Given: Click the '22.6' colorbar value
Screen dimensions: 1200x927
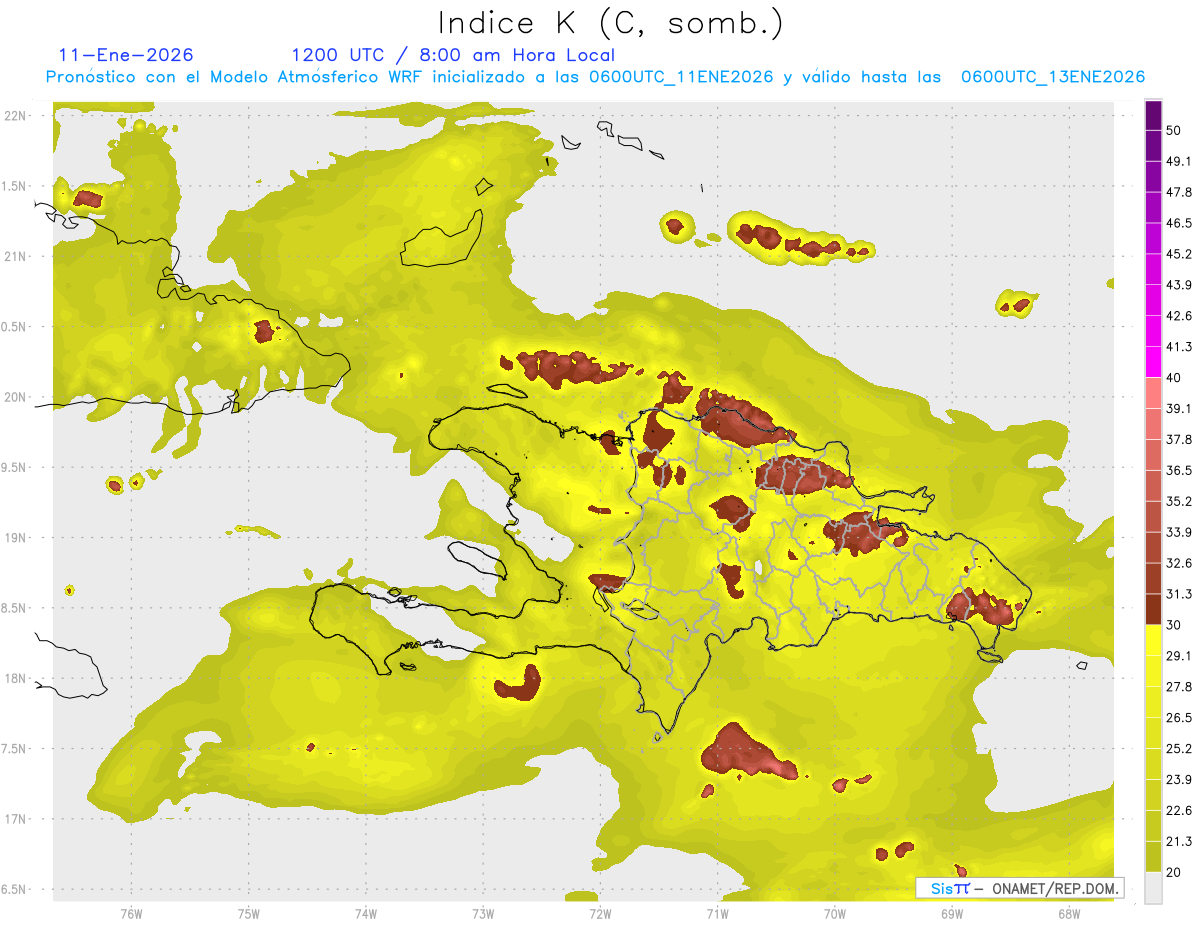Looking at the screenshot, I should (1179, 810).
